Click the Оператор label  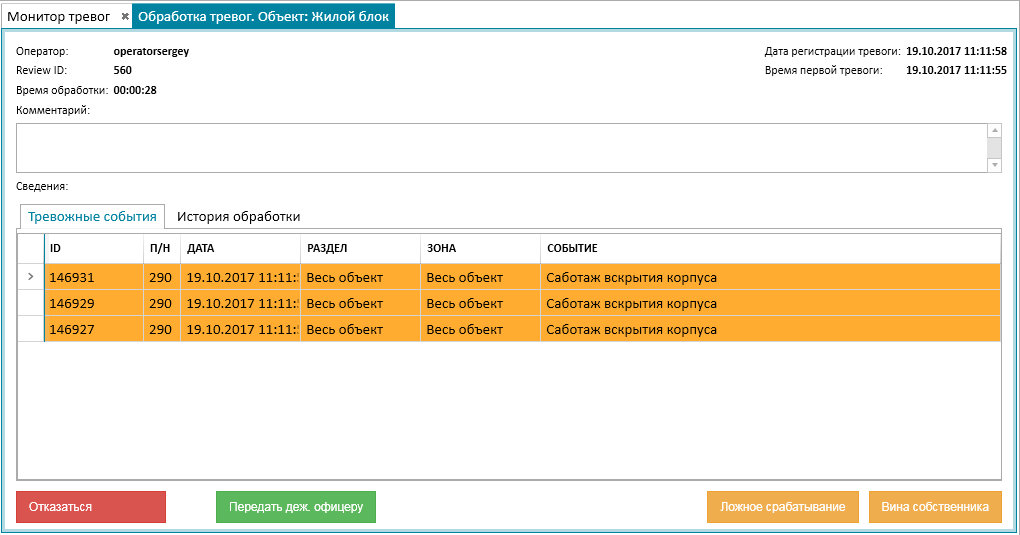coord(42,51)
